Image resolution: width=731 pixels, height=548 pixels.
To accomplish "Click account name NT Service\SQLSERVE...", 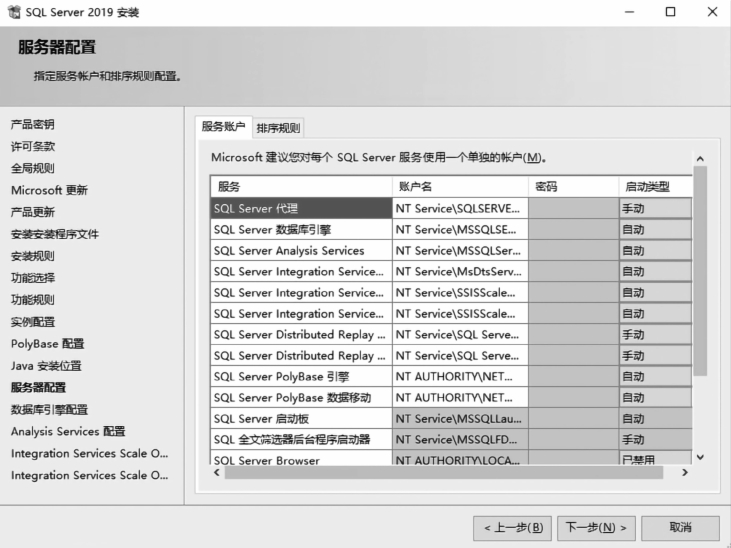I will coord(460,208).
